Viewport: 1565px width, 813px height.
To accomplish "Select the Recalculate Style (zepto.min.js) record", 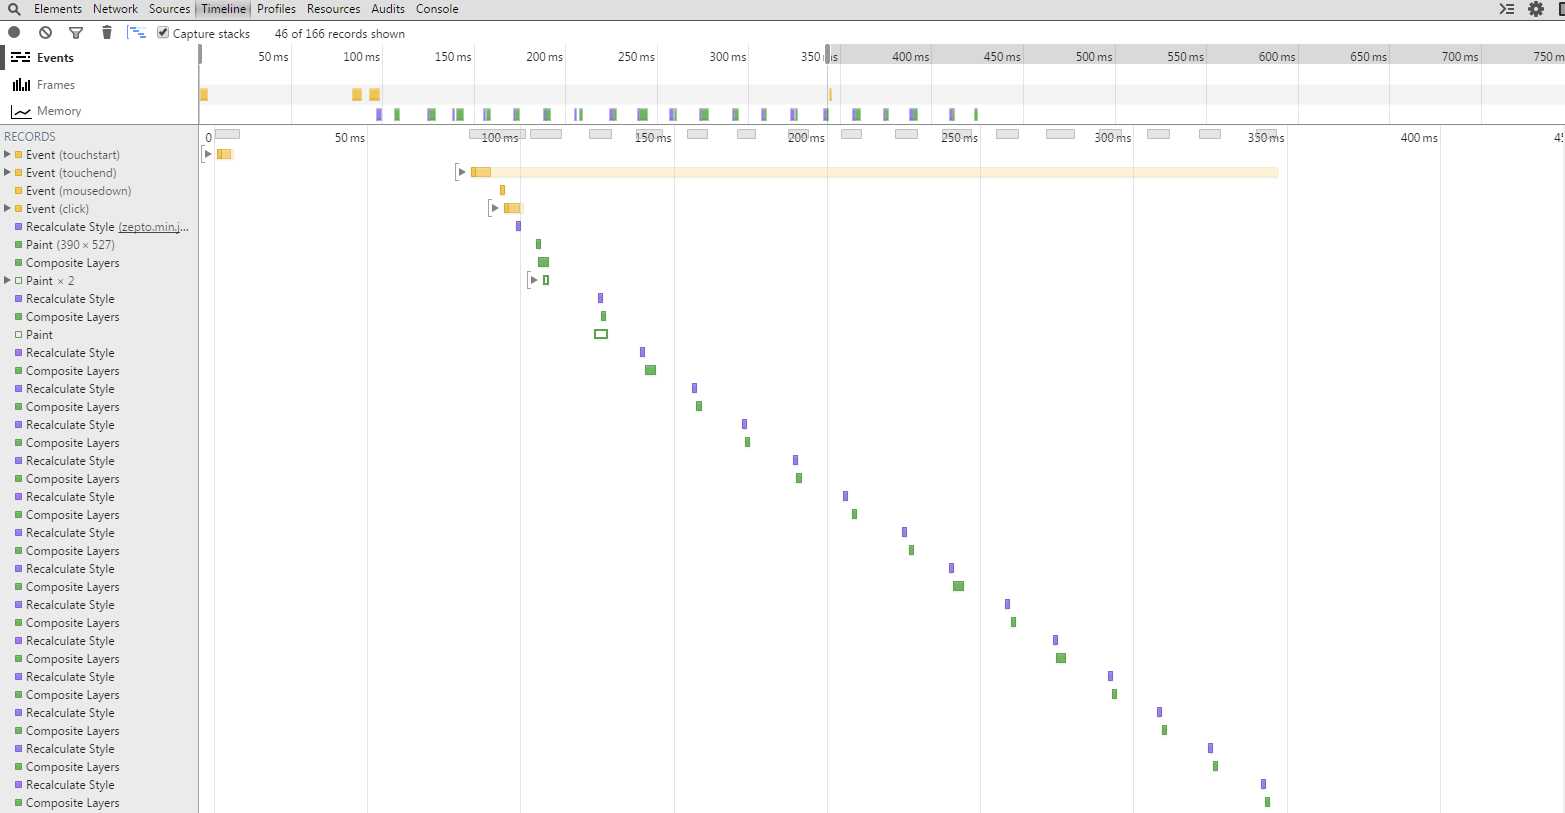I will click(x=99, y=227).
